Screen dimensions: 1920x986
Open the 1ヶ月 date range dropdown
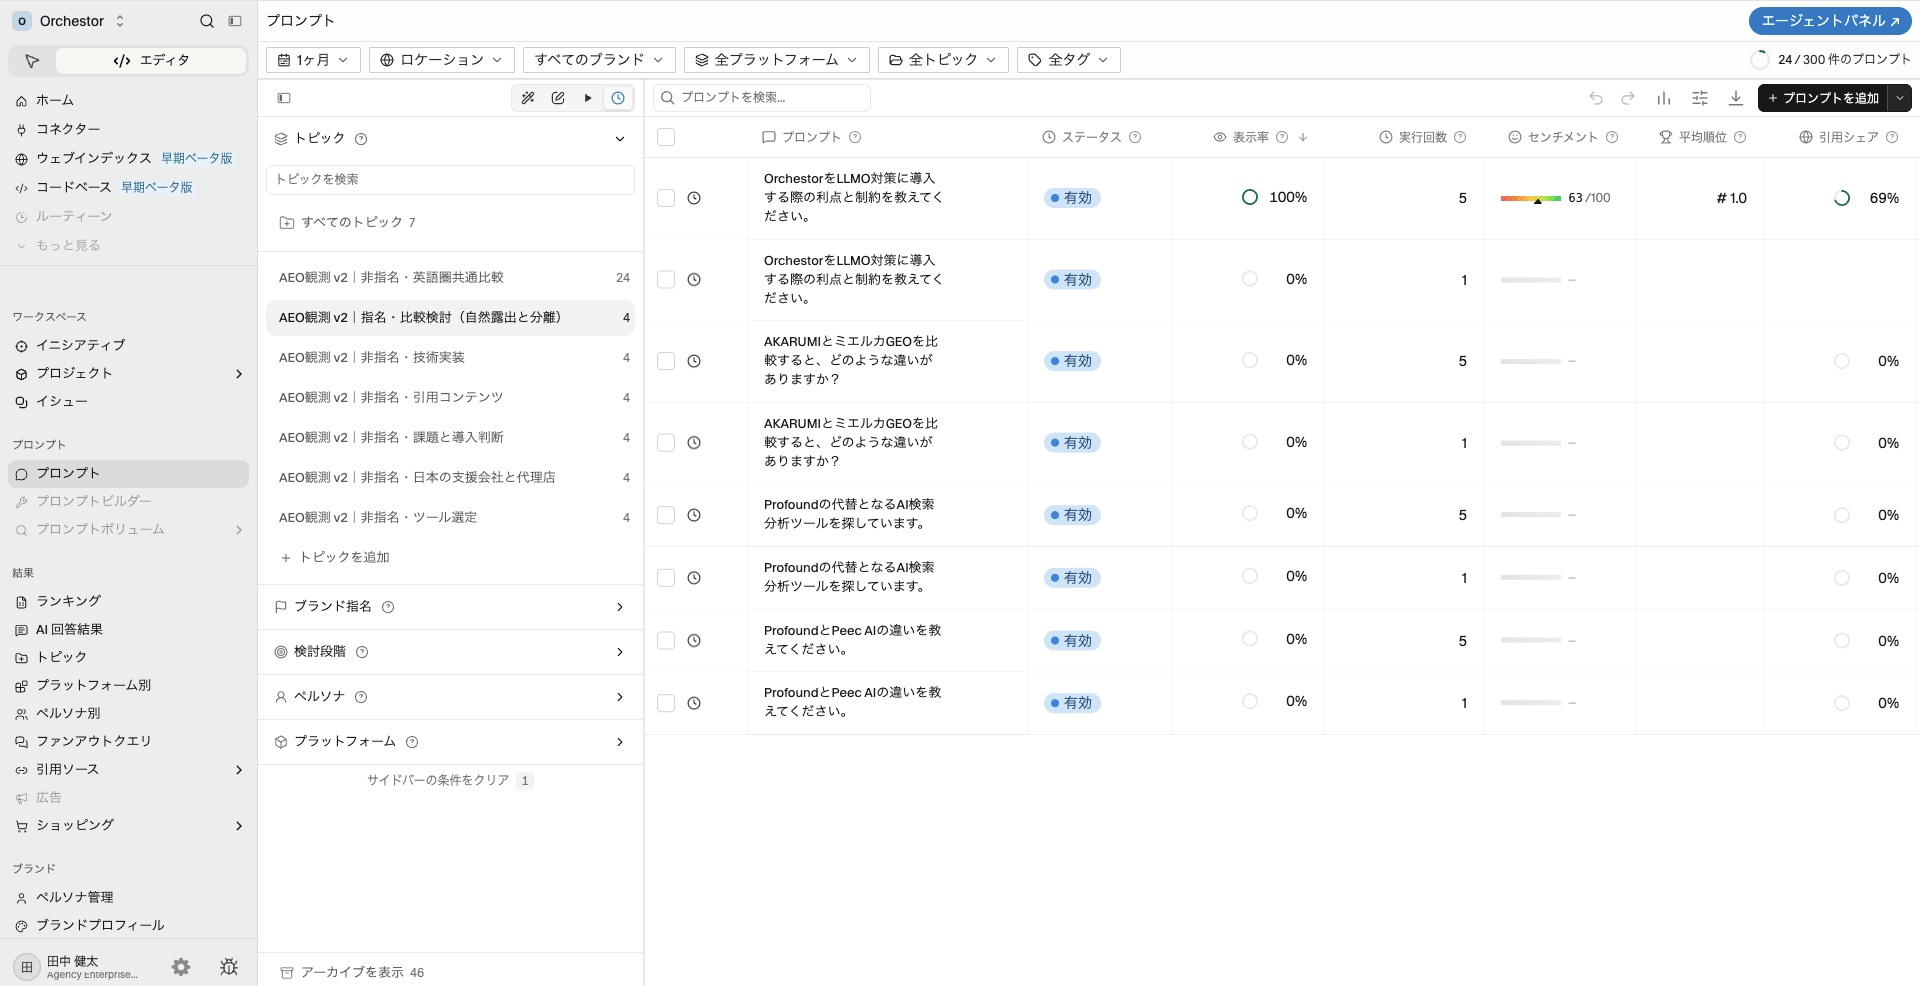313,60
